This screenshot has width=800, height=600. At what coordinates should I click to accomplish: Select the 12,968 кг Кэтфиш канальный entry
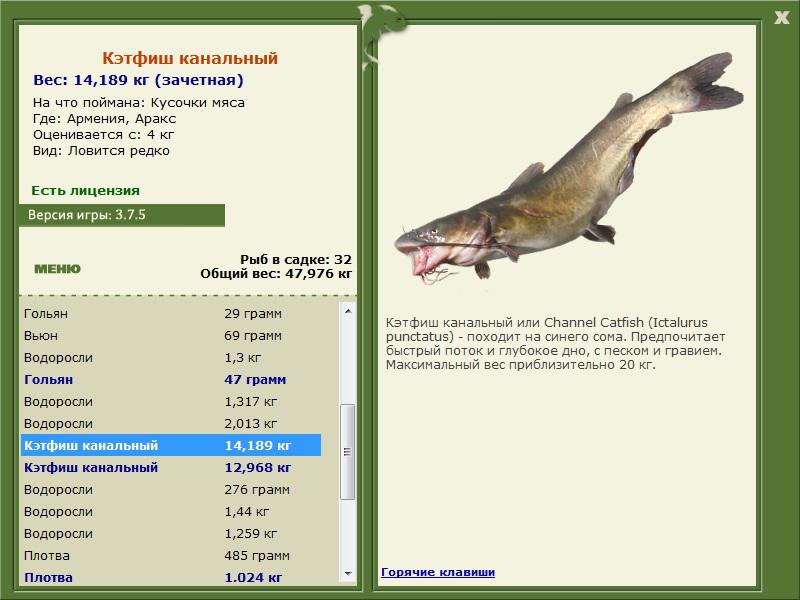[x=171, y=467]
